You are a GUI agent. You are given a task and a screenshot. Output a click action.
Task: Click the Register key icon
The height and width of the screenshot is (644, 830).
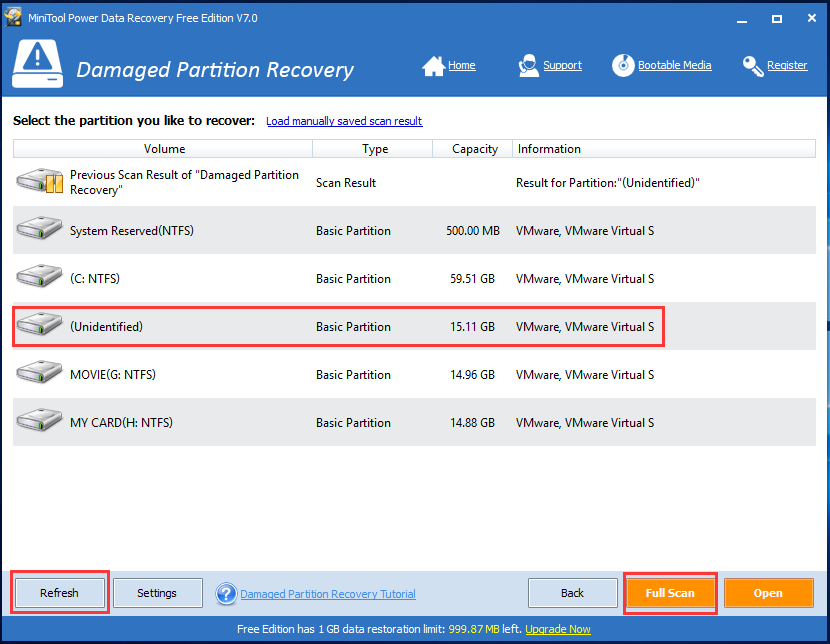(x=753, y=66)
